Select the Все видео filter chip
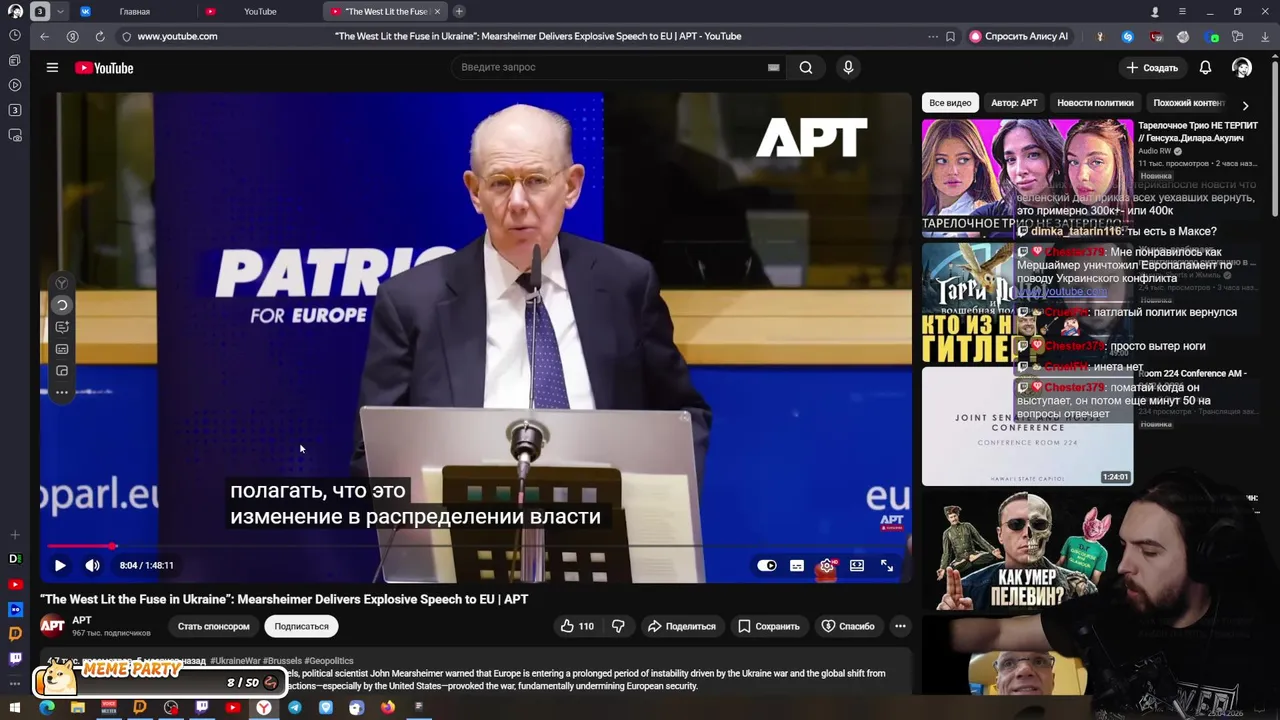 pos(950,103)
